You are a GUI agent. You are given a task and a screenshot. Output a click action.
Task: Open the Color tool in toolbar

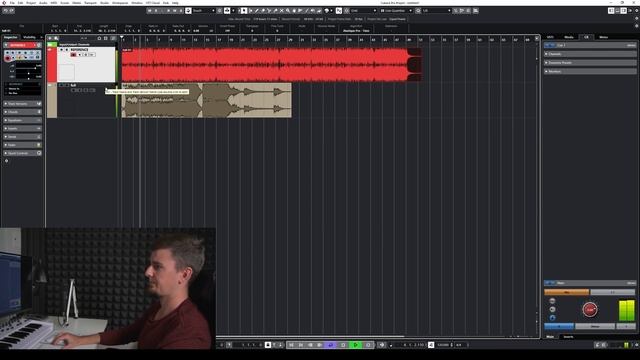tap(327, 11)
